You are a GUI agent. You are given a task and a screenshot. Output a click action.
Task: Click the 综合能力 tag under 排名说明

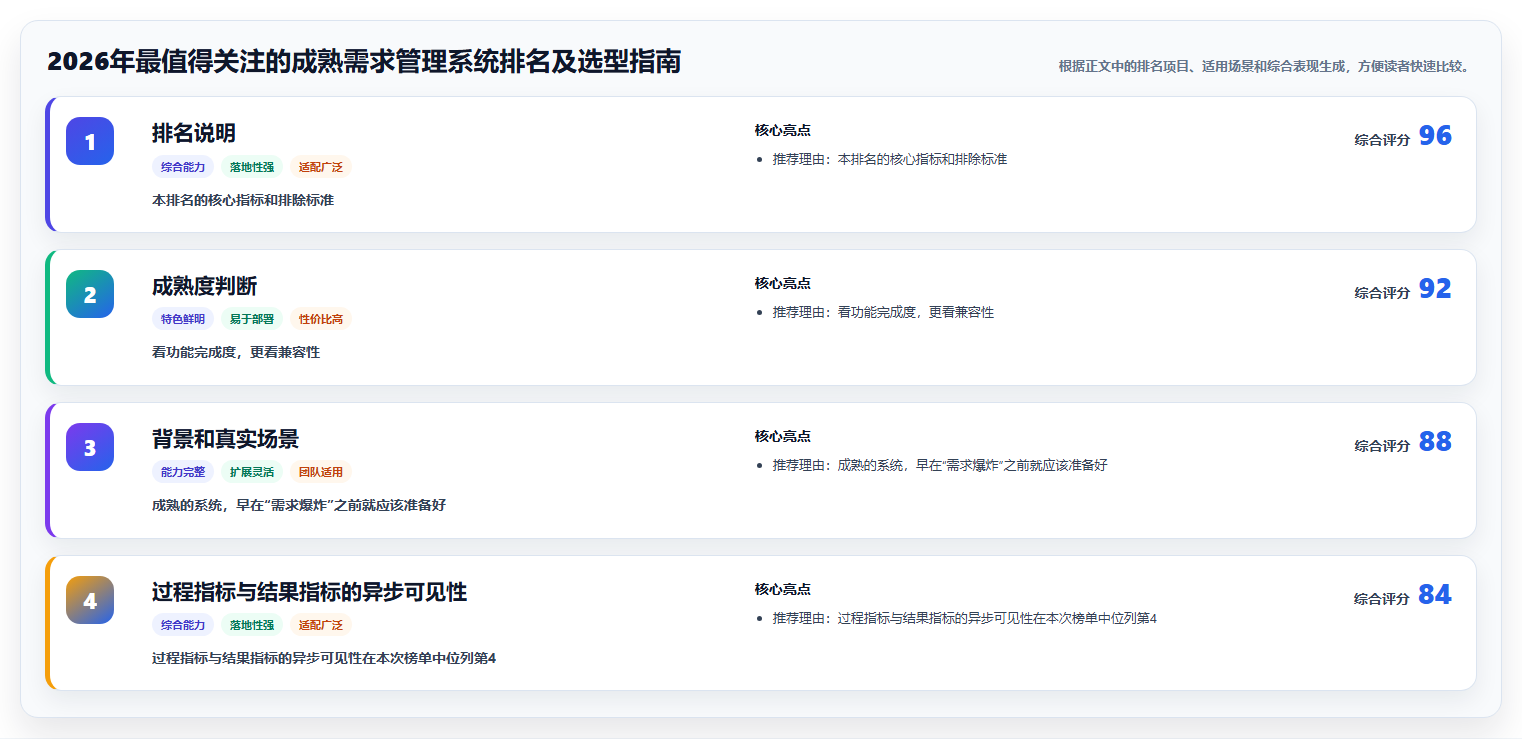183,167
